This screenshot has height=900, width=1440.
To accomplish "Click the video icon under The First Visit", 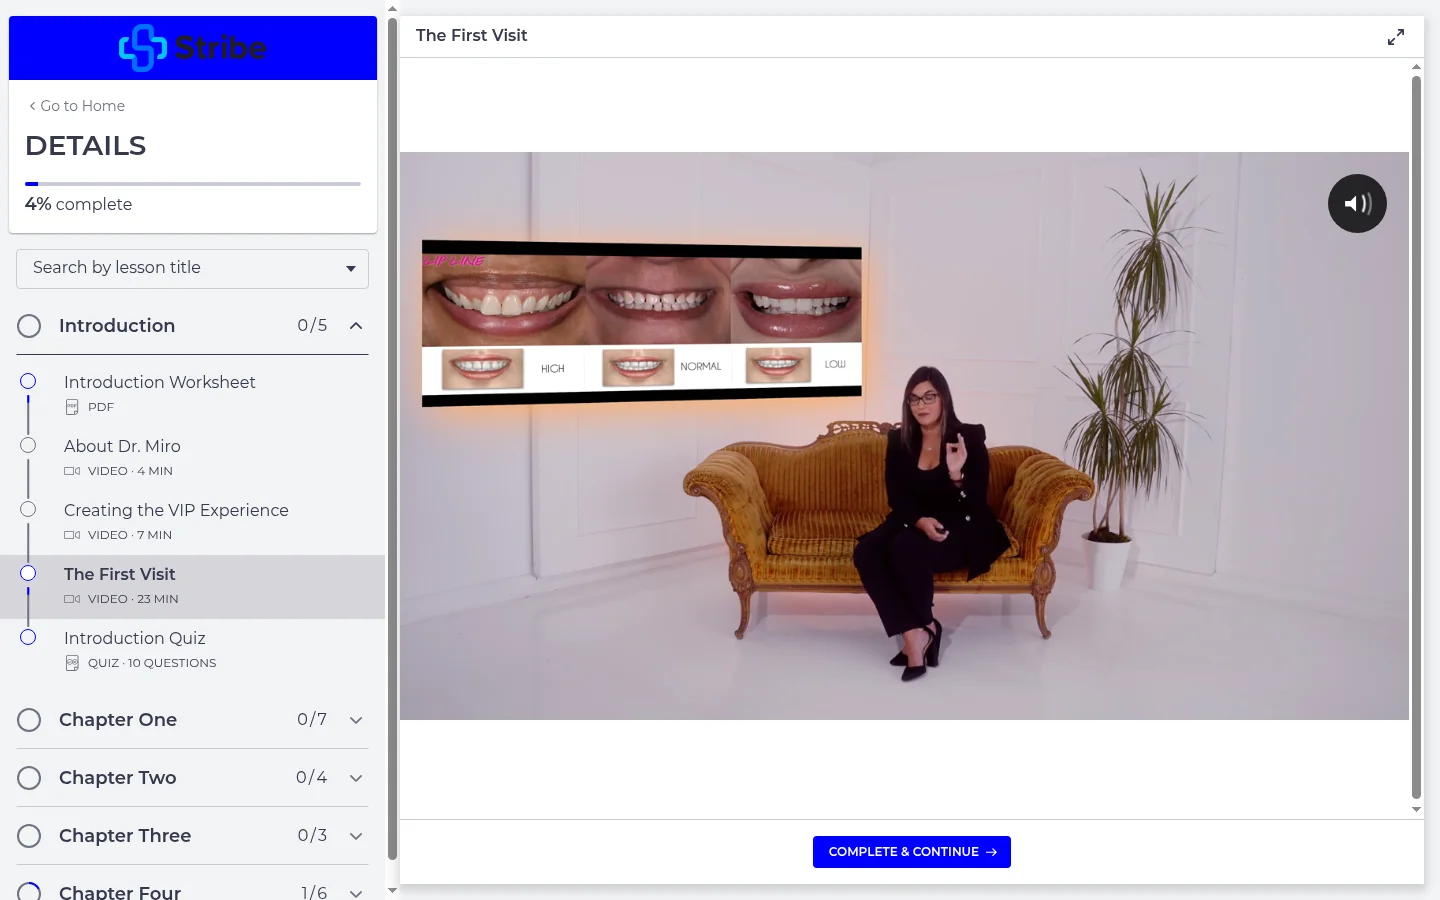I will pyautogui.click(x=72, y=599).
